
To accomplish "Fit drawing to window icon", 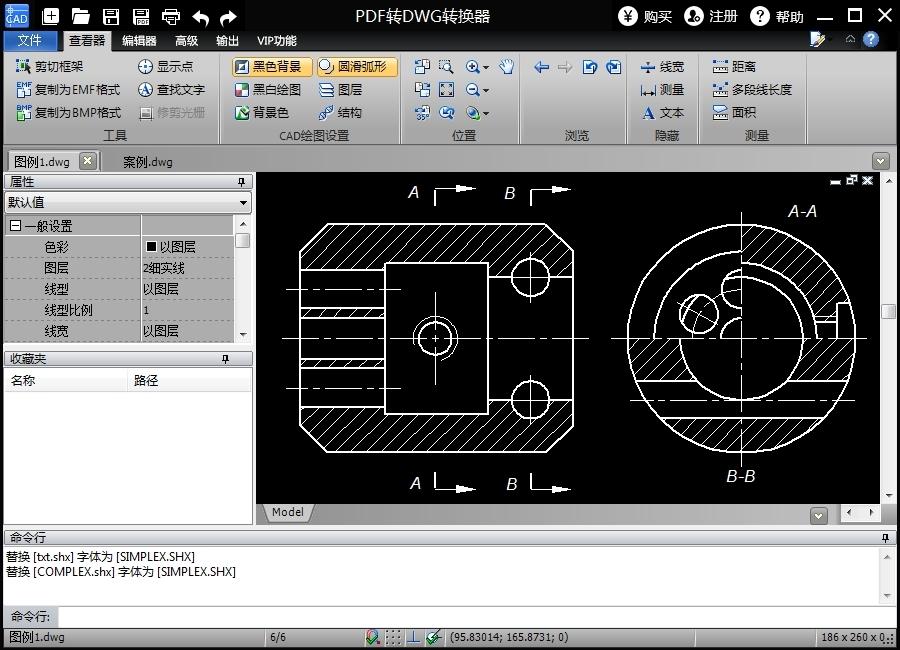I will coord(447,90).
